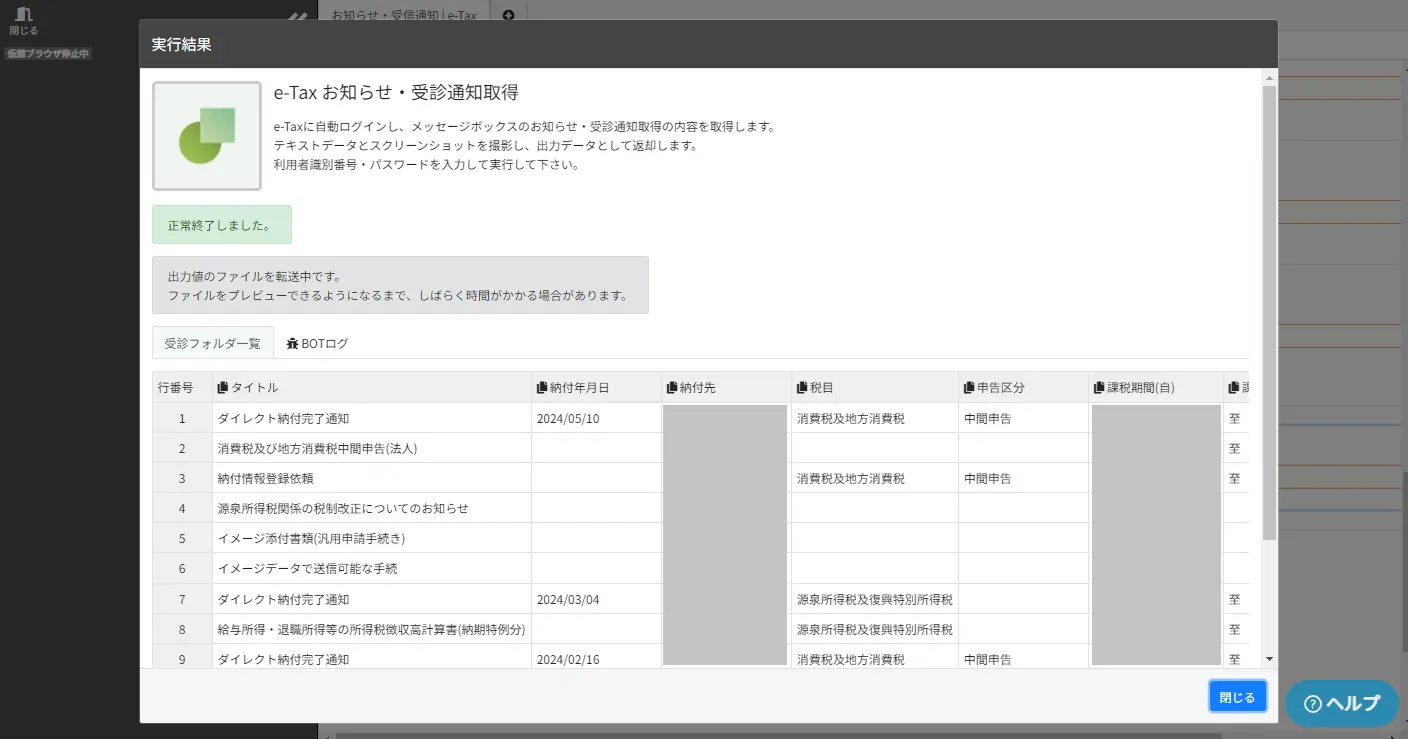Select 源泉所得税関係の税制改正についてのお知らせ cell

coord(372,508)
